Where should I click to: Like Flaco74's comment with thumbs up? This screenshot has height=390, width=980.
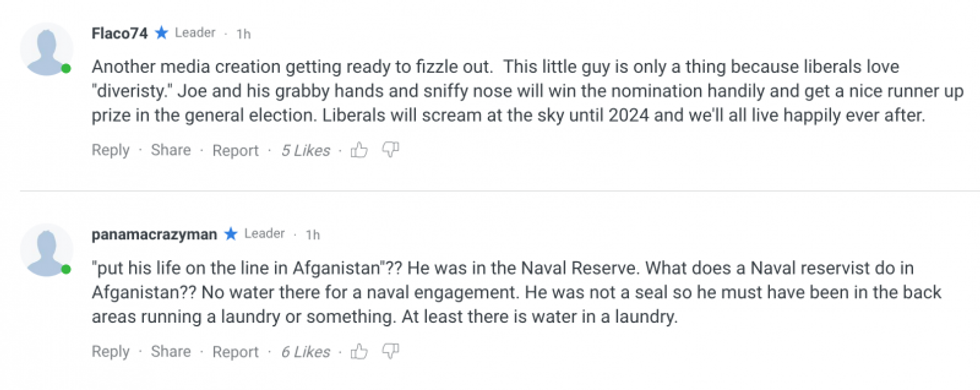[x=359, y=150]
